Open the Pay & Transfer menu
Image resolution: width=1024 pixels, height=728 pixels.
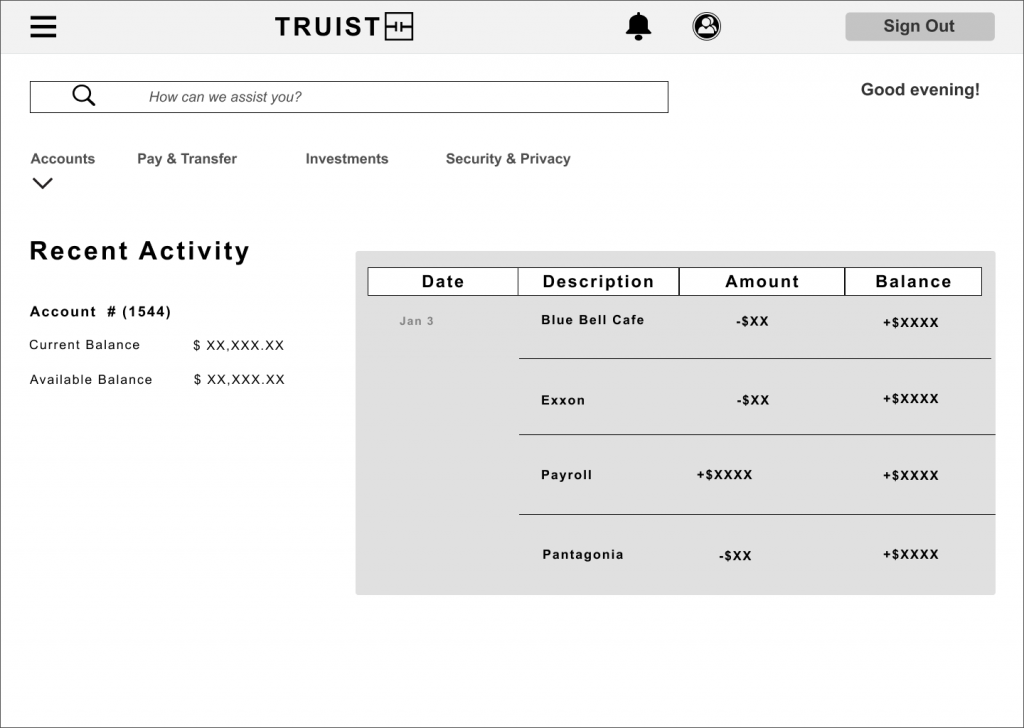[187, 159]
